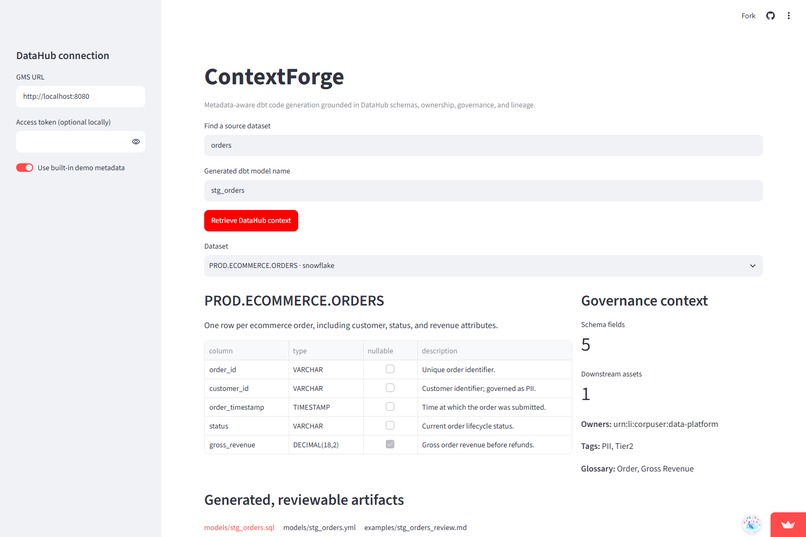Select the TIMESTAMP type cell
This screenshot has height=537, width=806.
click(x=326, y=407)
